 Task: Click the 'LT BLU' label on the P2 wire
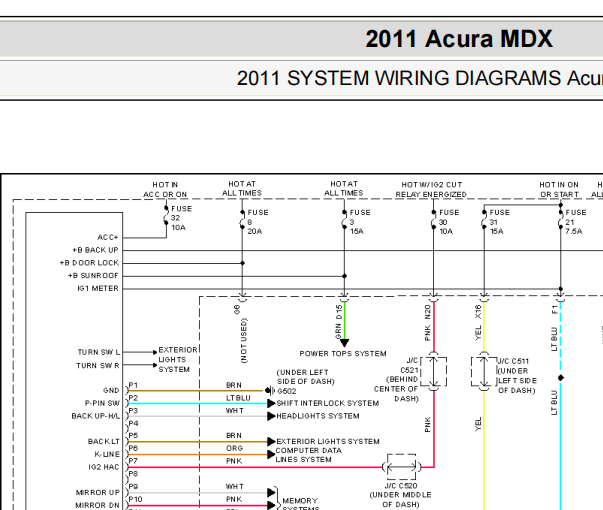click(x=238, y=398)
